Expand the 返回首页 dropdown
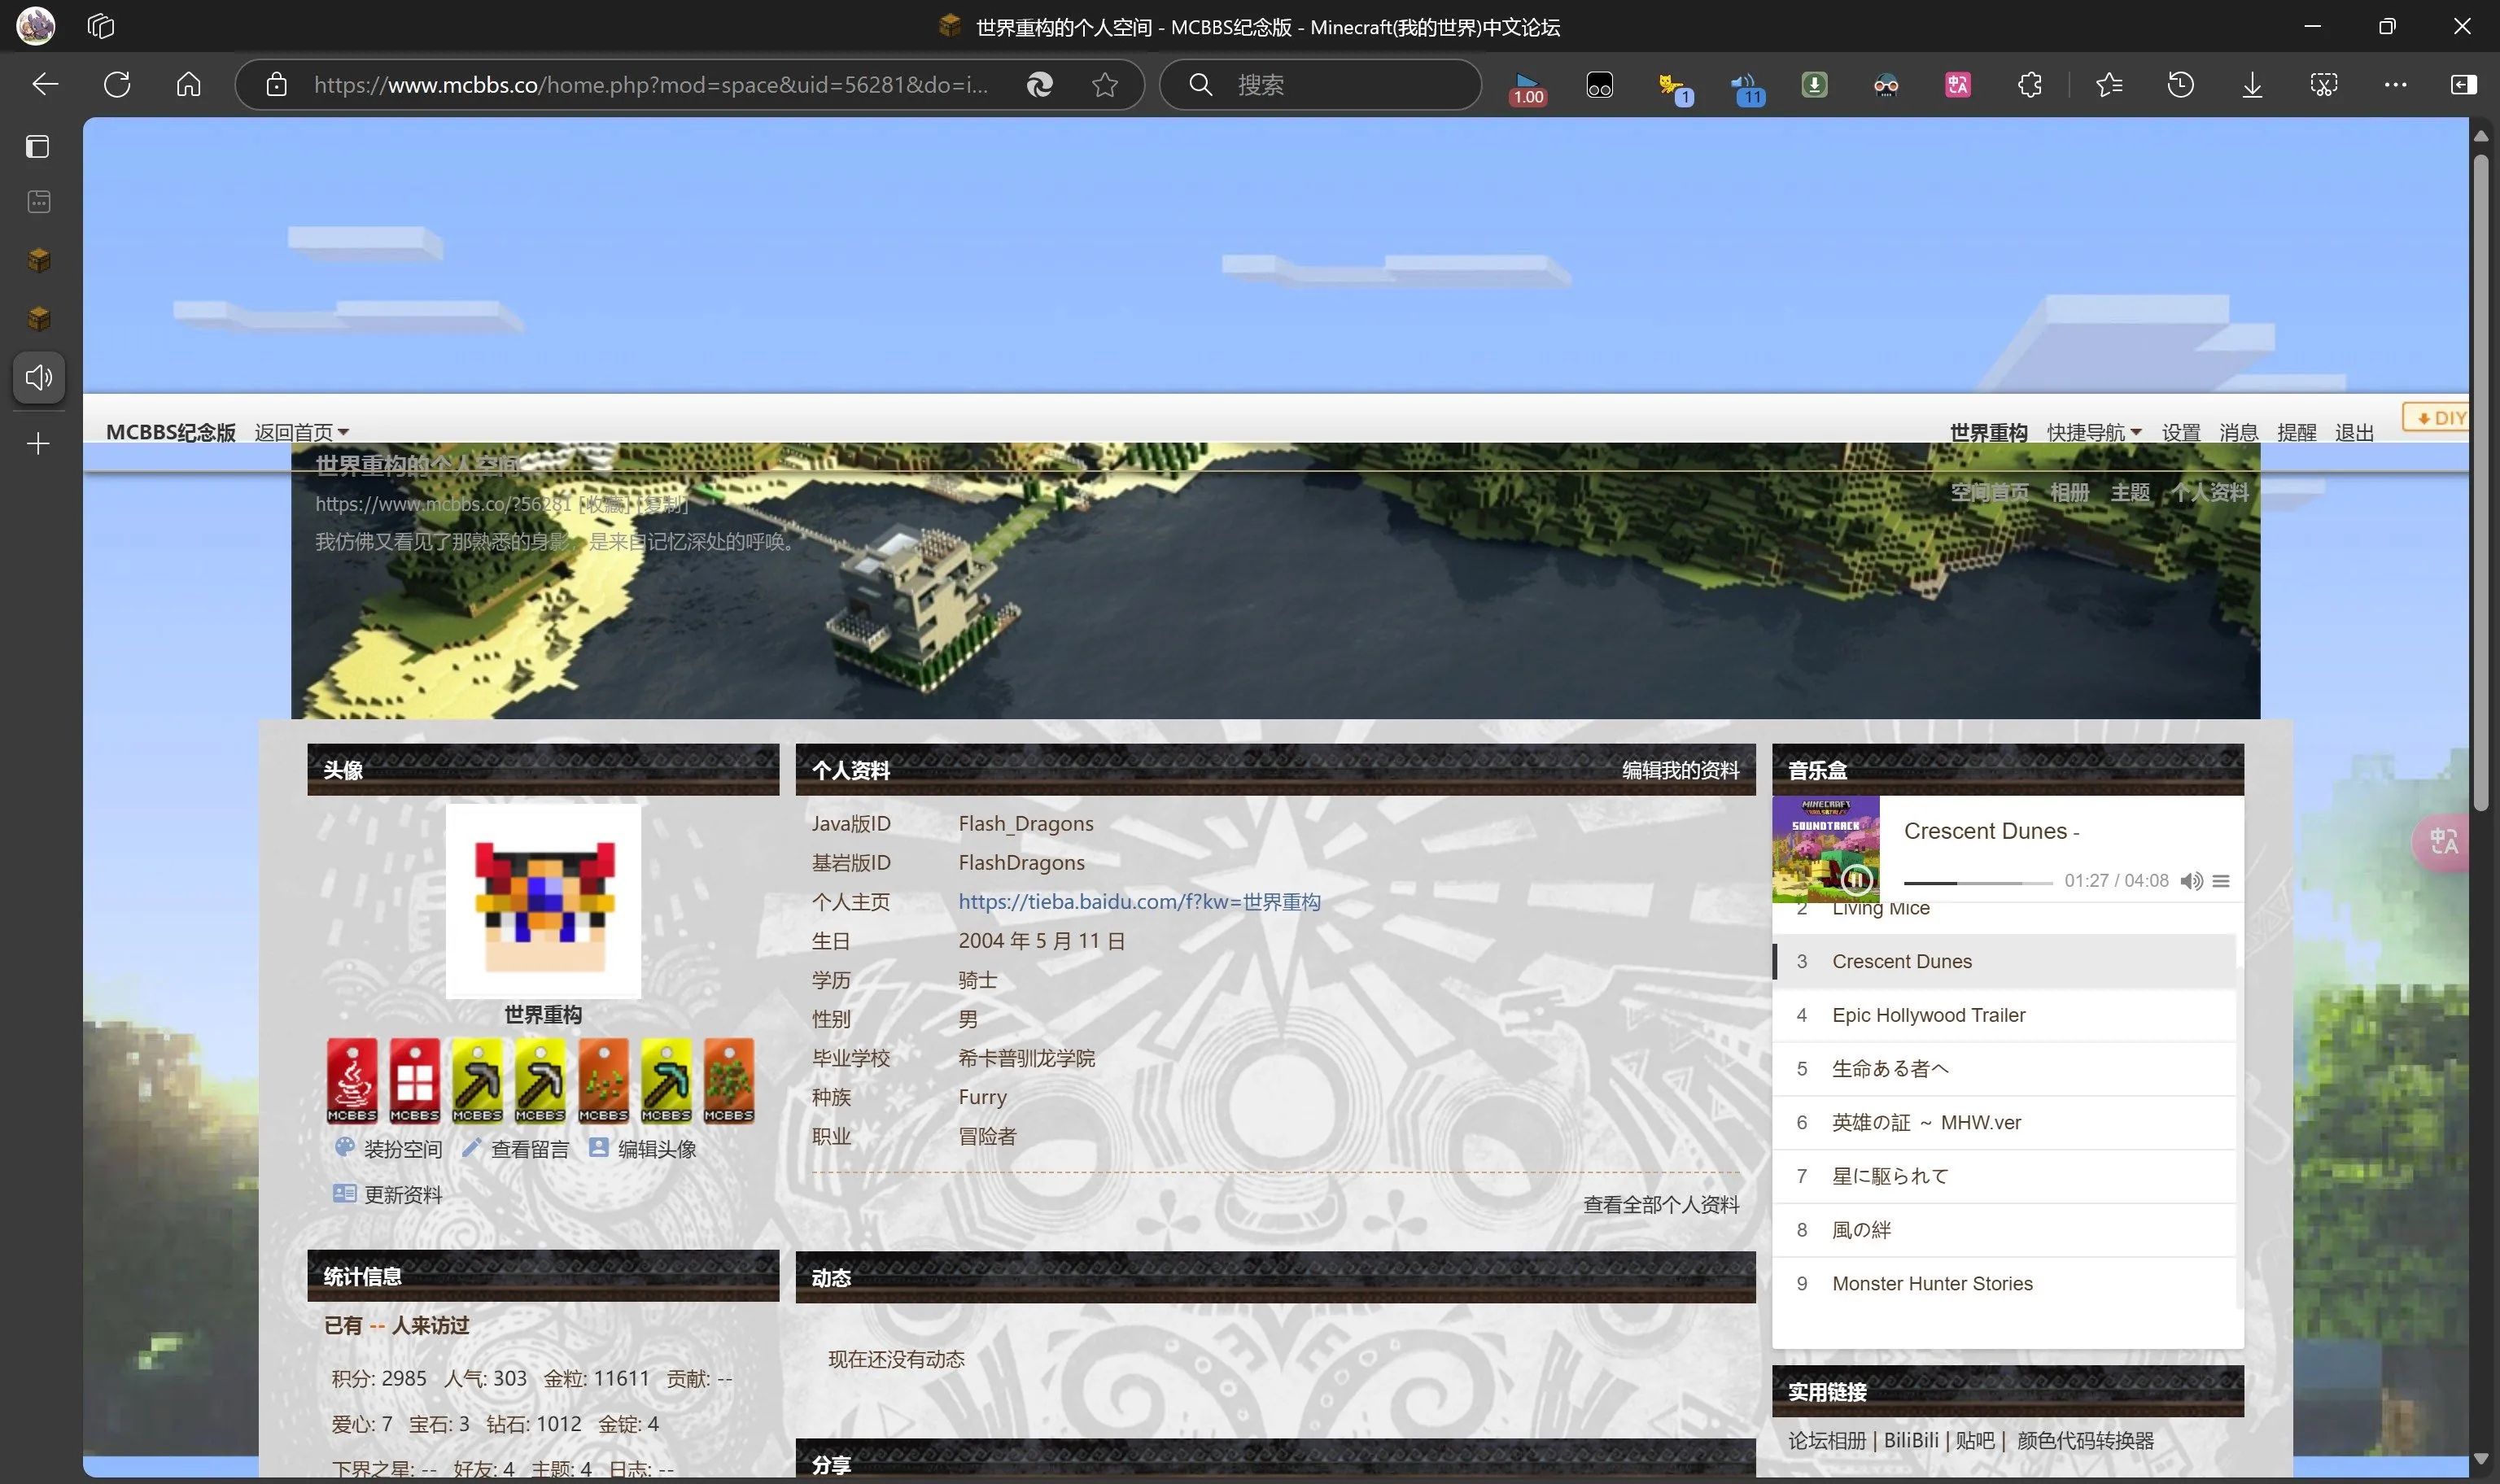2500x1484 pixels. pos(301,432)
